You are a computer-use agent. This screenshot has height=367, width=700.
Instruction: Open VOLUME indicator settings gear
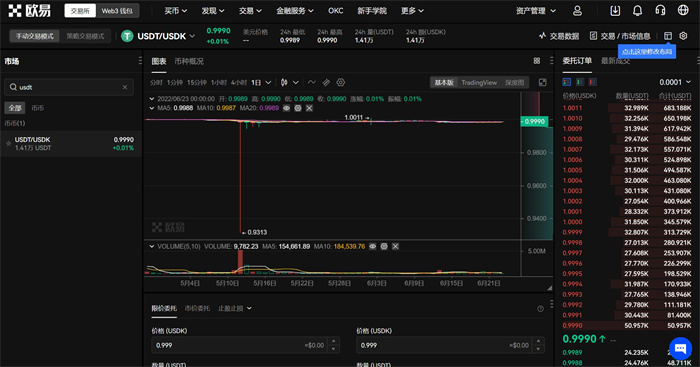click(384, 246)
